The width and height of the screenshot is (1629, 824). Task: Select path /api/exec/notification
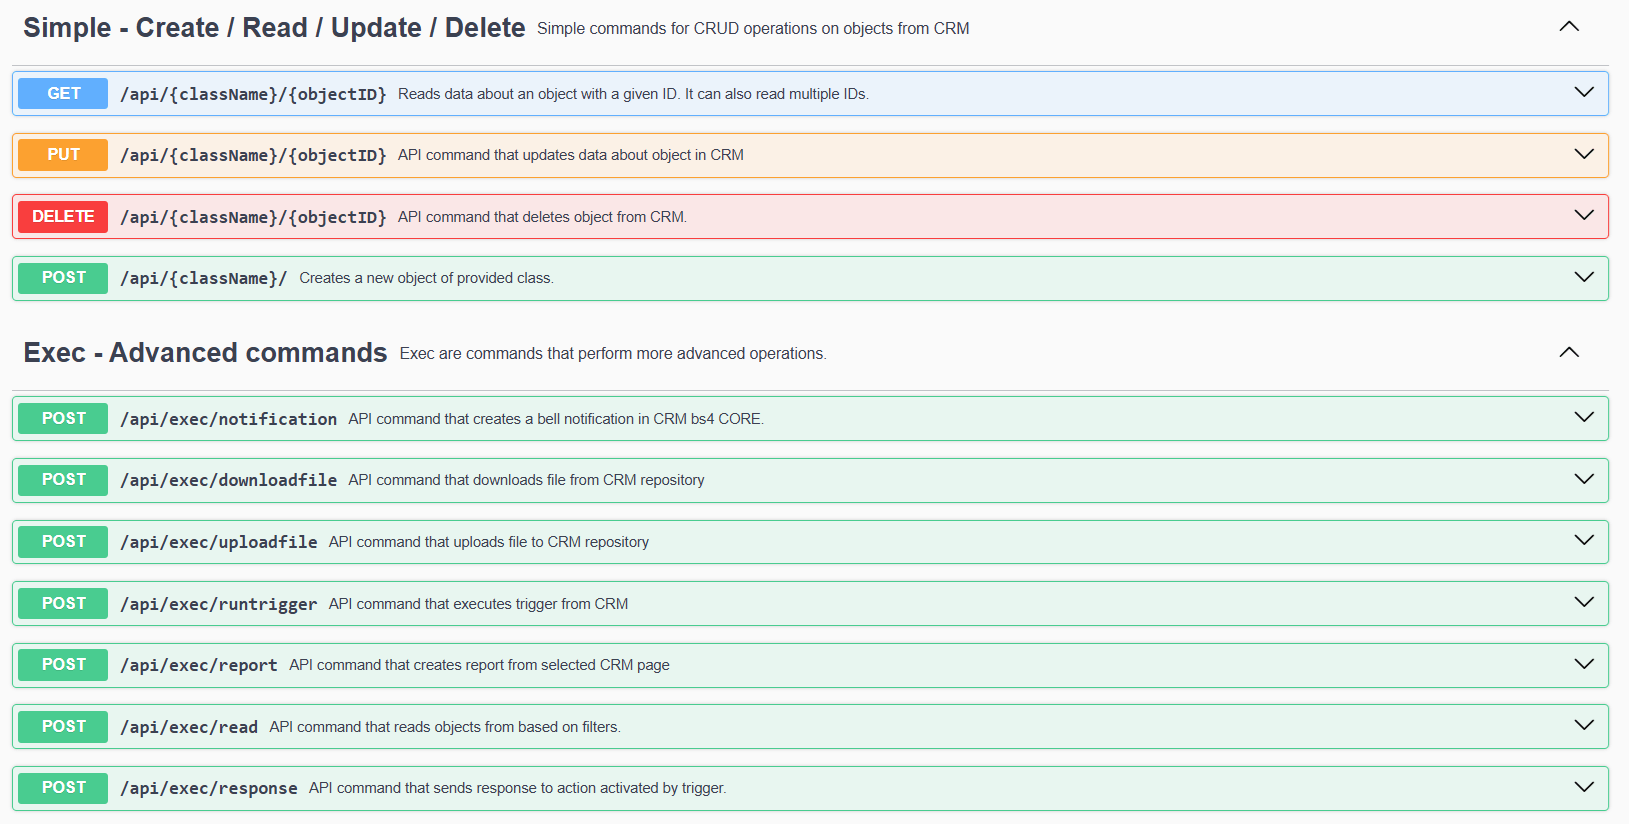(228, 419)
